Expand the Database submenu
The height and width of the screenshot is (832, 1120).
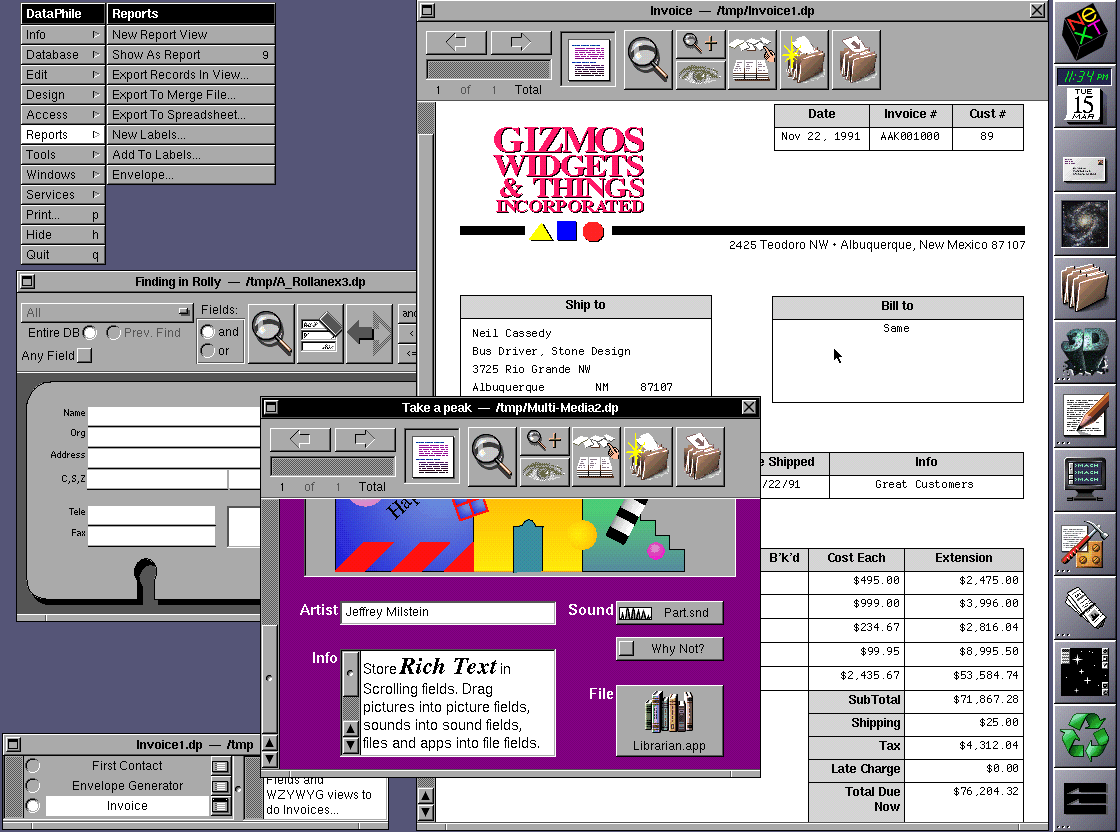point(63,55)
